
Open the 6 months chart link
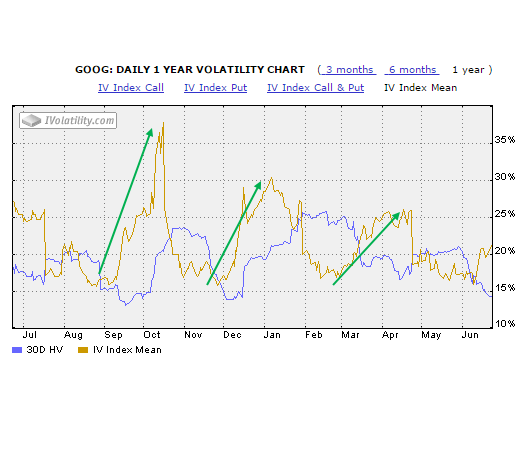tap(412, 70)
